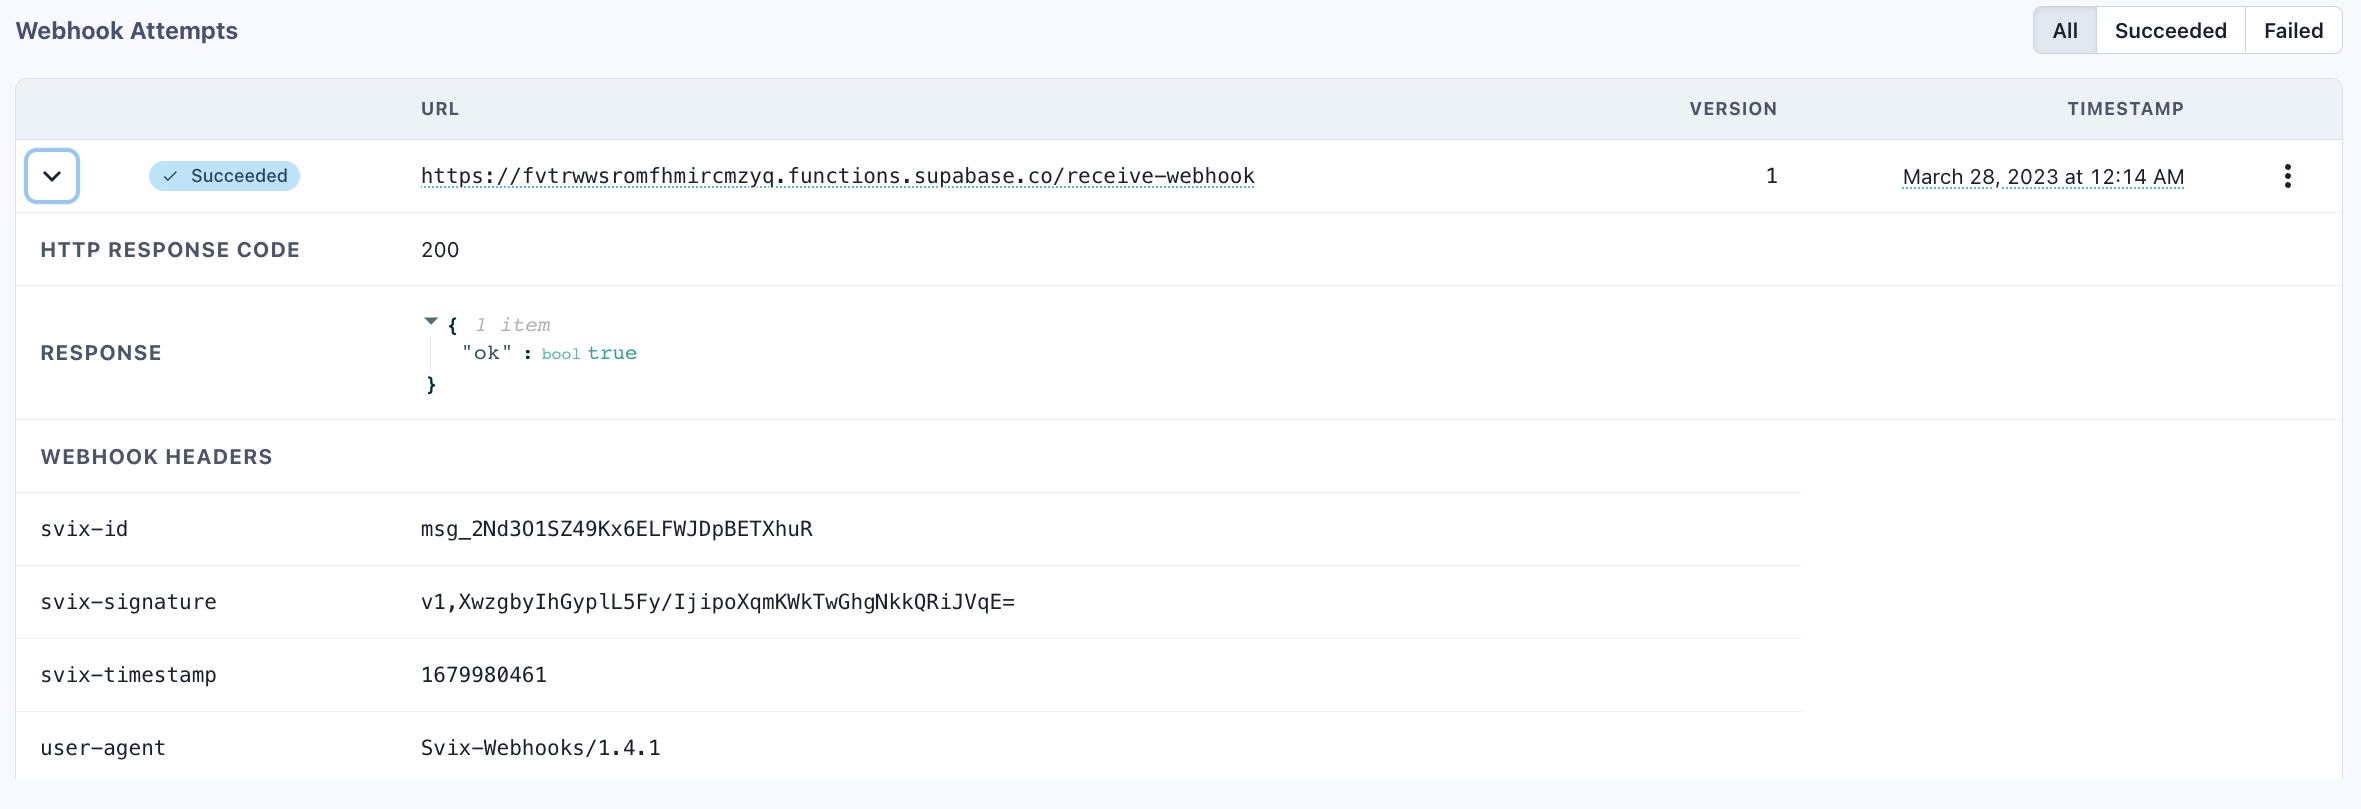Click the svix-signature header value
Viewport: 2361px width, 809px height.
[717, 602]
